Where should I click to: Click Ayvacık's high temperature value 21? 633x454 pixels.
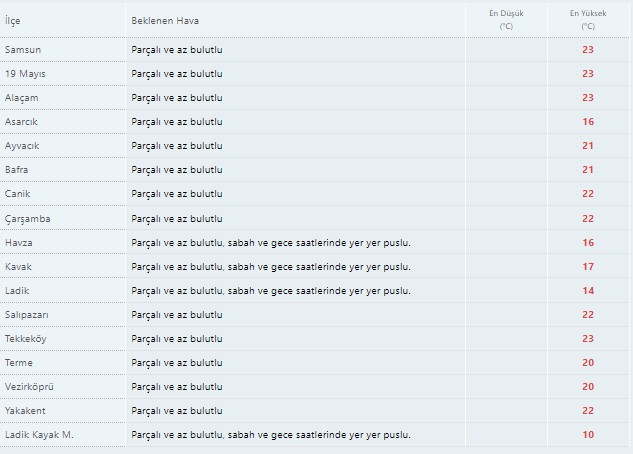(x=588, y=146)
